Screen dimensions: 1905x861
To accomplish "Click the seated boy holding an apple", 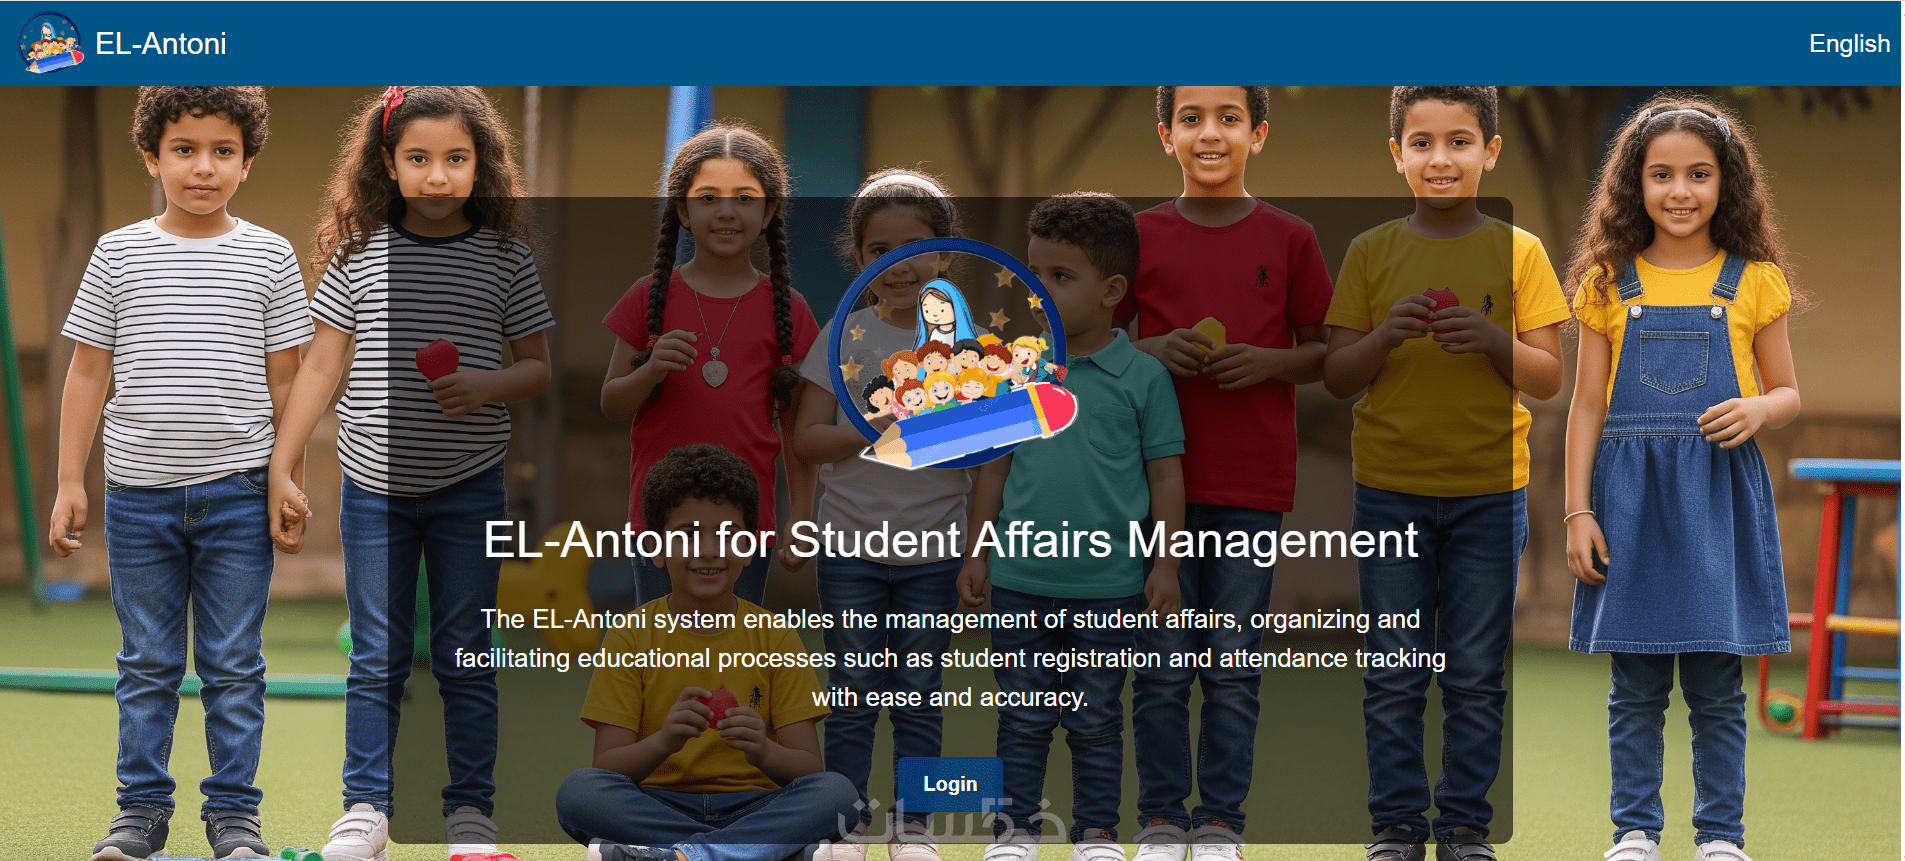I will pyautogui.click(x=704, y=680).
